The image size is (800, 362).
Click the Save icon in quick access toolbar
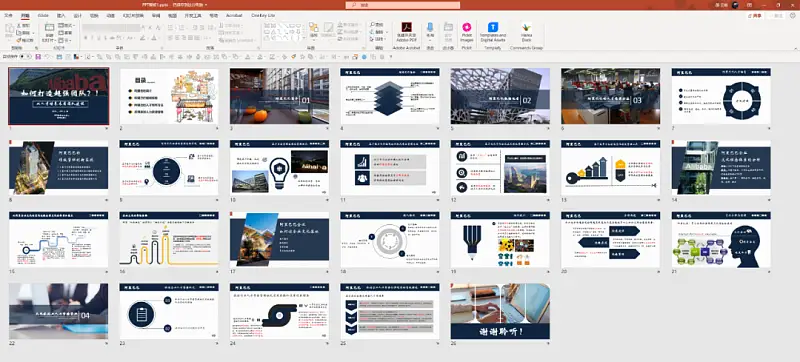[38, 57]
